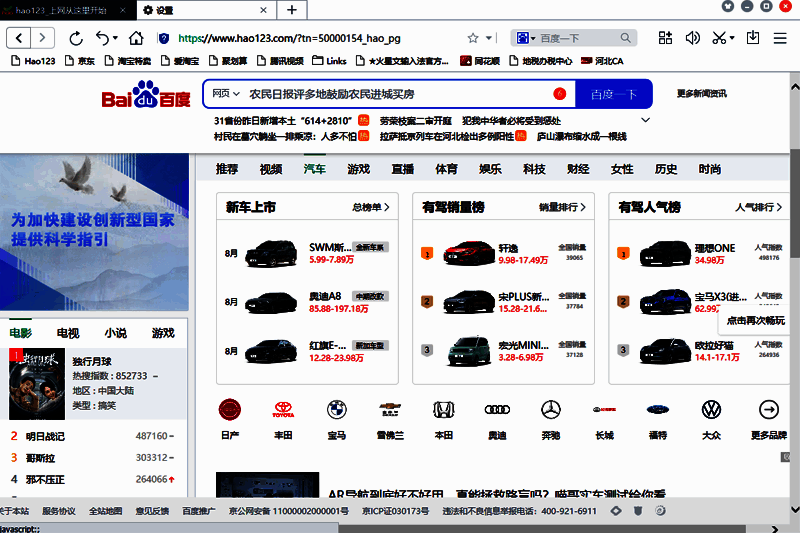Click the scissors screenshot tool icon
800x533 pixels.
(x=719, y=38)
